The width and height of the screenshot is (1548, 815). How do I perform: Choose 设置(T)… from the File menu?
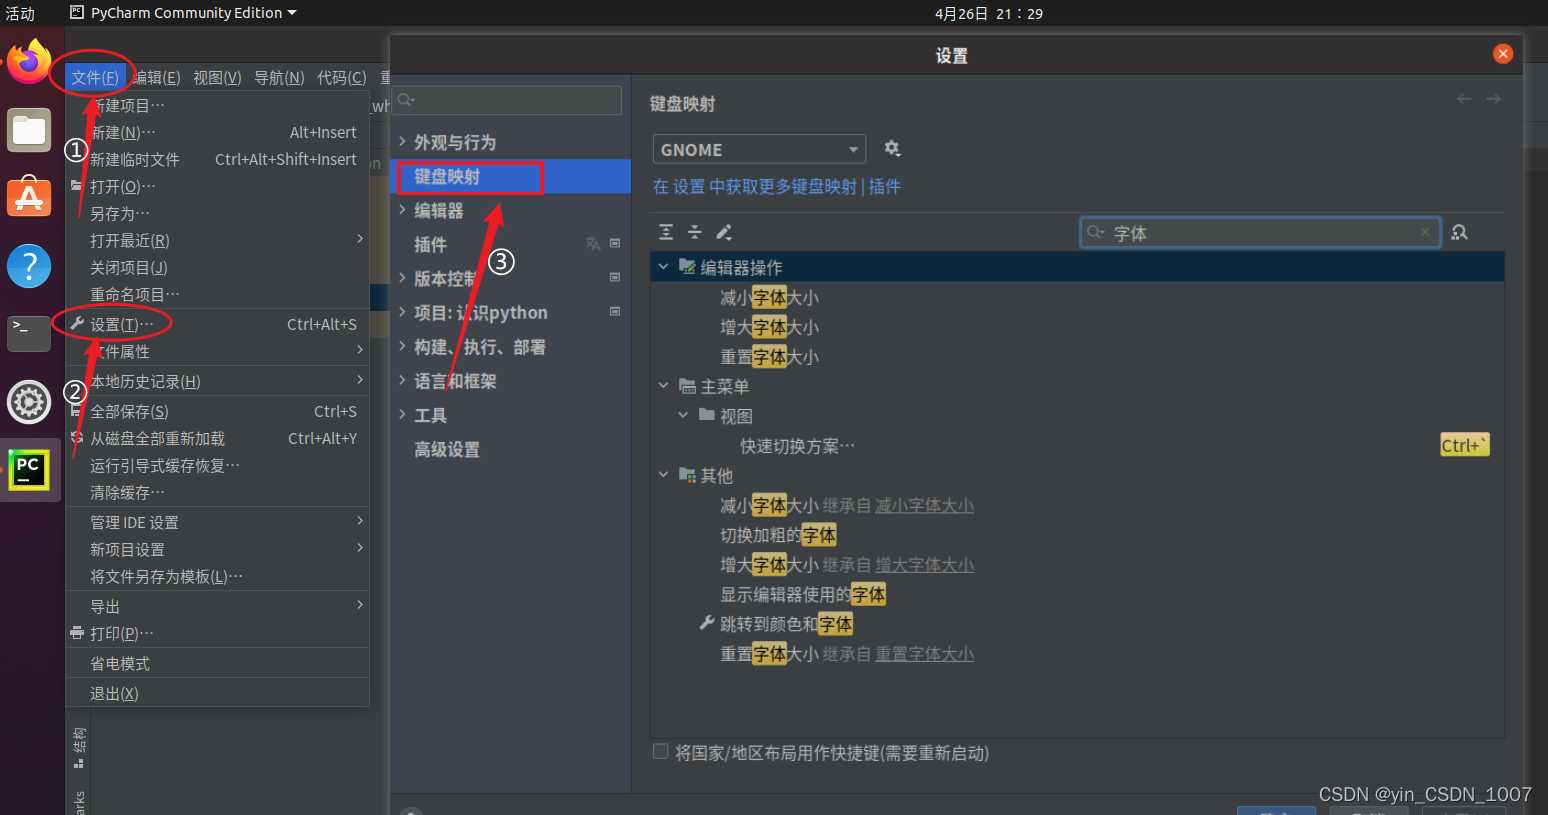[x=217, y=324]
